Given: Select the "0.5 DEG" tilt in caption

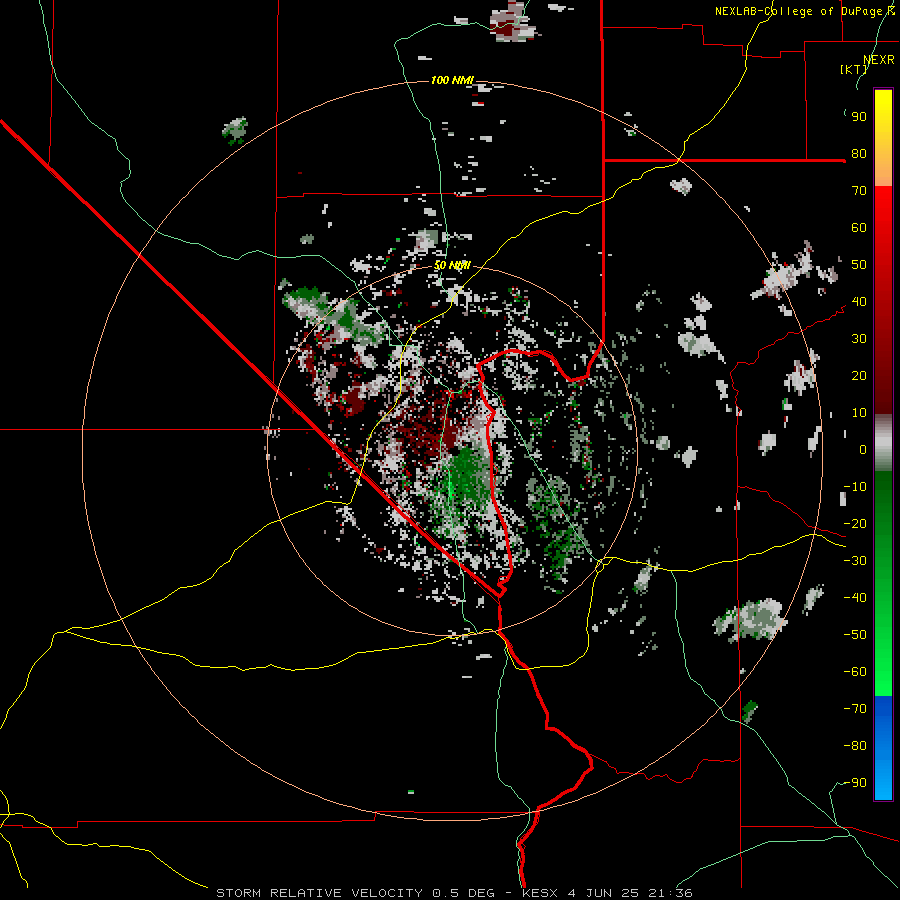Looking at the screenshot, I should coord(464,893).
